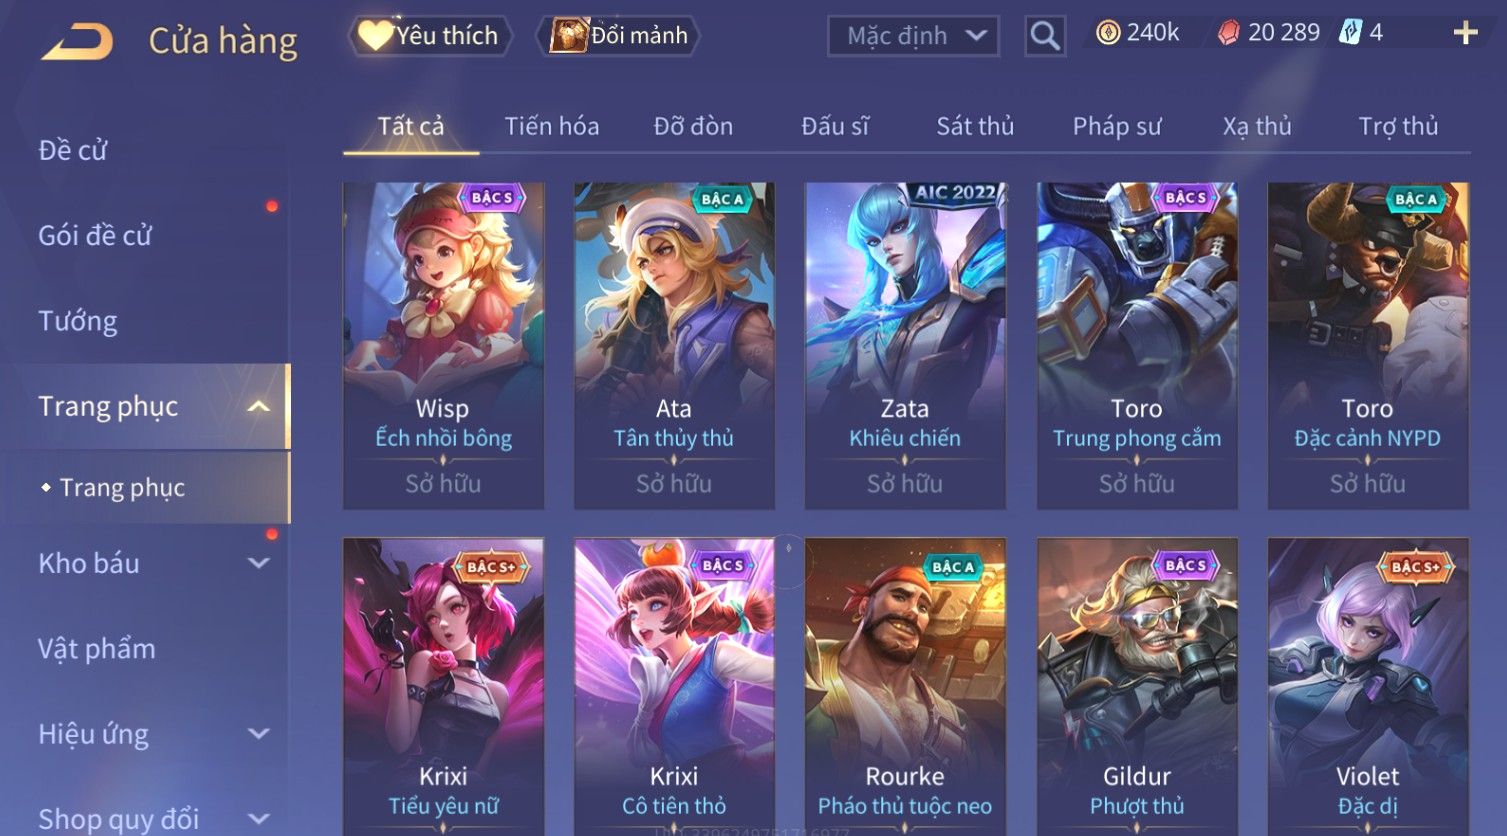The height and width of the screenshot is (836, 1507).
Task: Open Gói đề cử in sidebar
Action: 95,236
